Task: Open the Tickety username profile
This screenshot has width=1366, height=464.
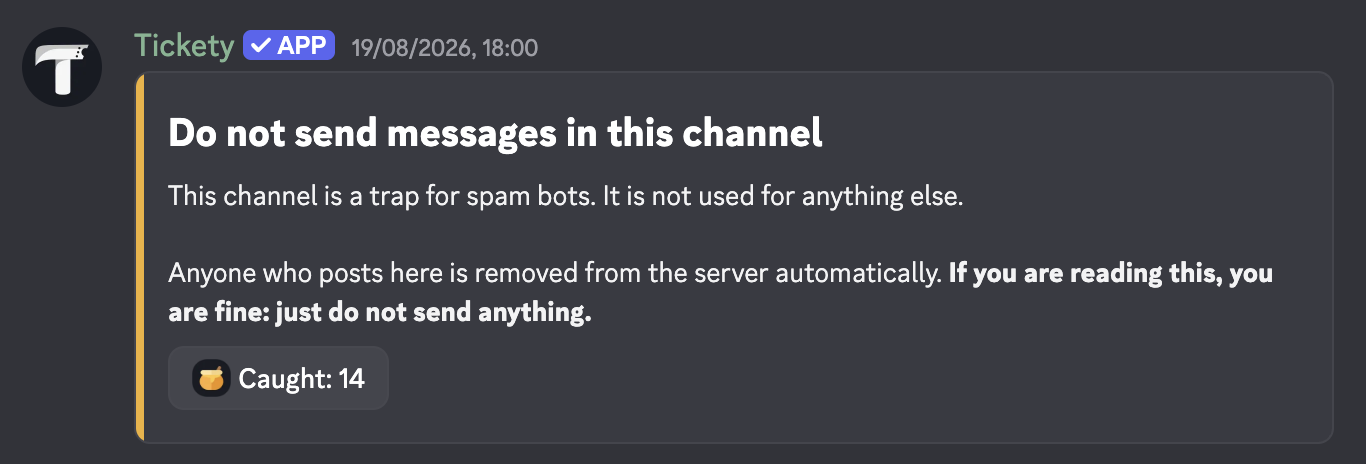Action: pyautogui.click(x=184, y=45)
